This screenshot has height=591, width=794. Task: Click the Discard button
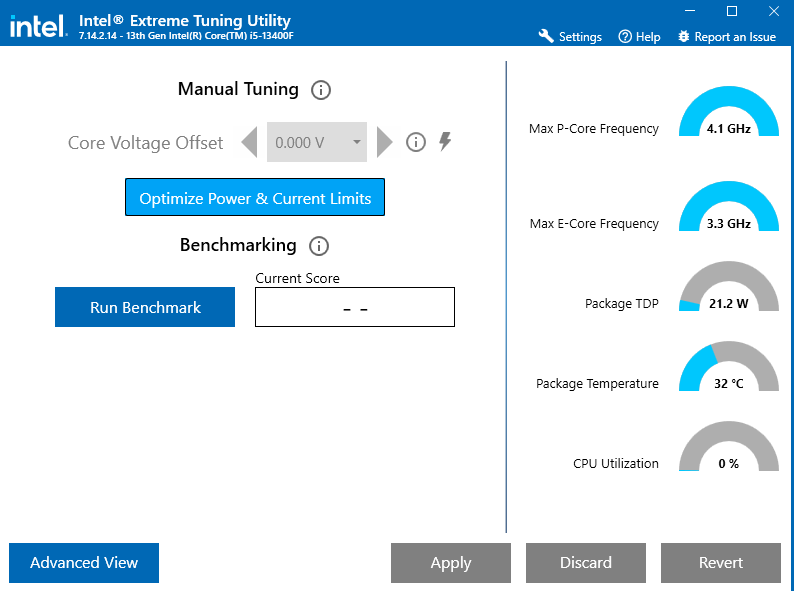pos(586,563)
